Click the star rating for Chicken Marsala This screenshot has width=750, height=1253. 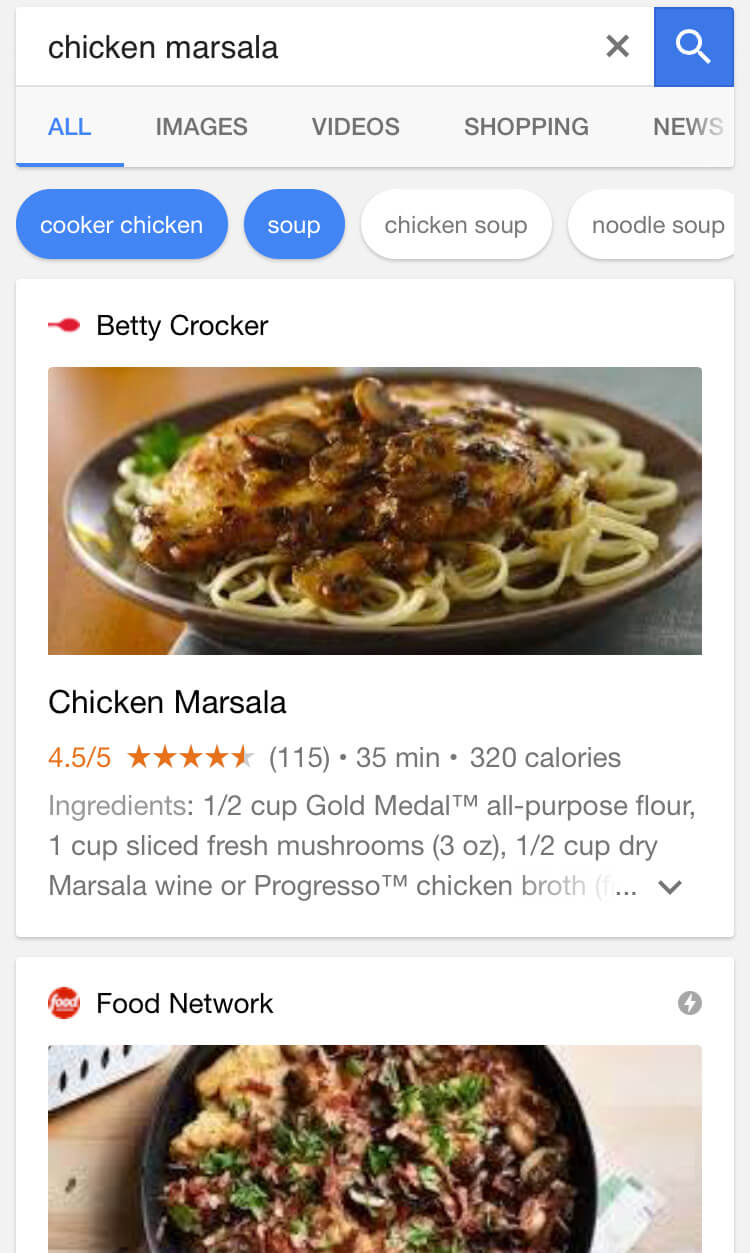tap(190, 758)
